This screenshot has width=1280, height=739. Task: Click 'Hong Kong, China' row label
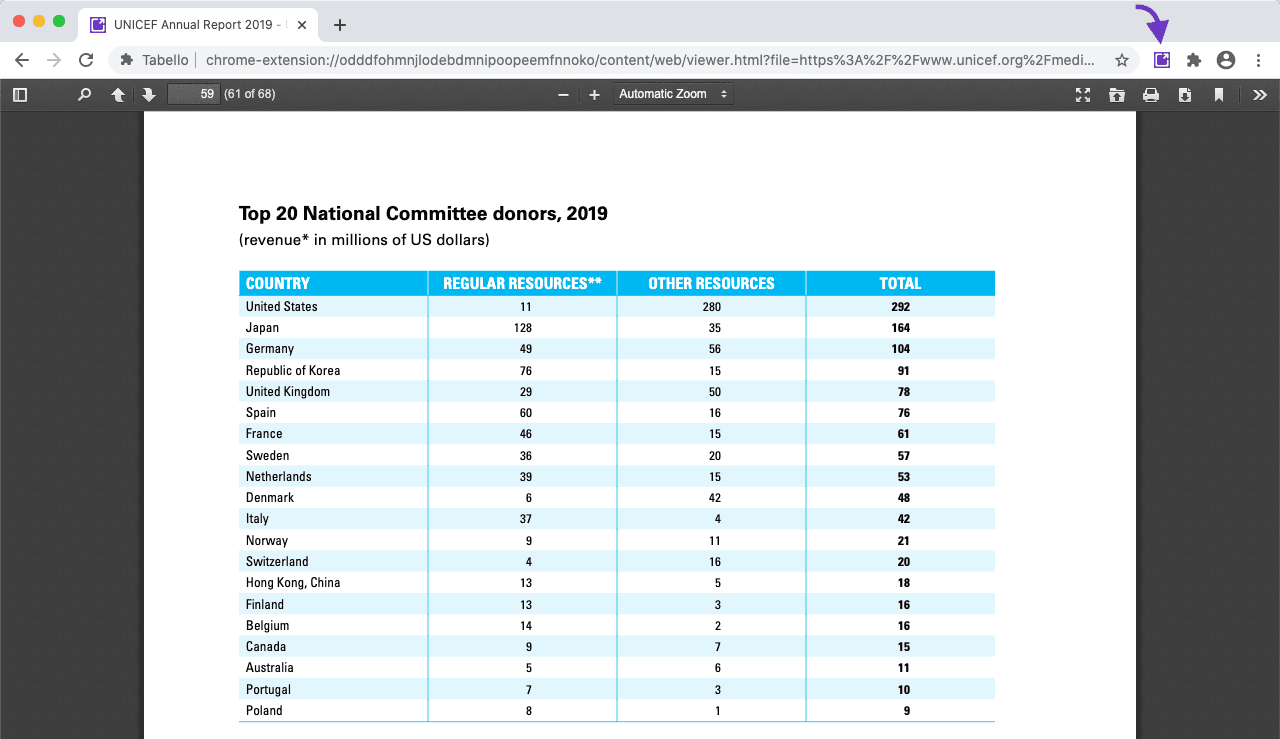(x=293, y=583)
